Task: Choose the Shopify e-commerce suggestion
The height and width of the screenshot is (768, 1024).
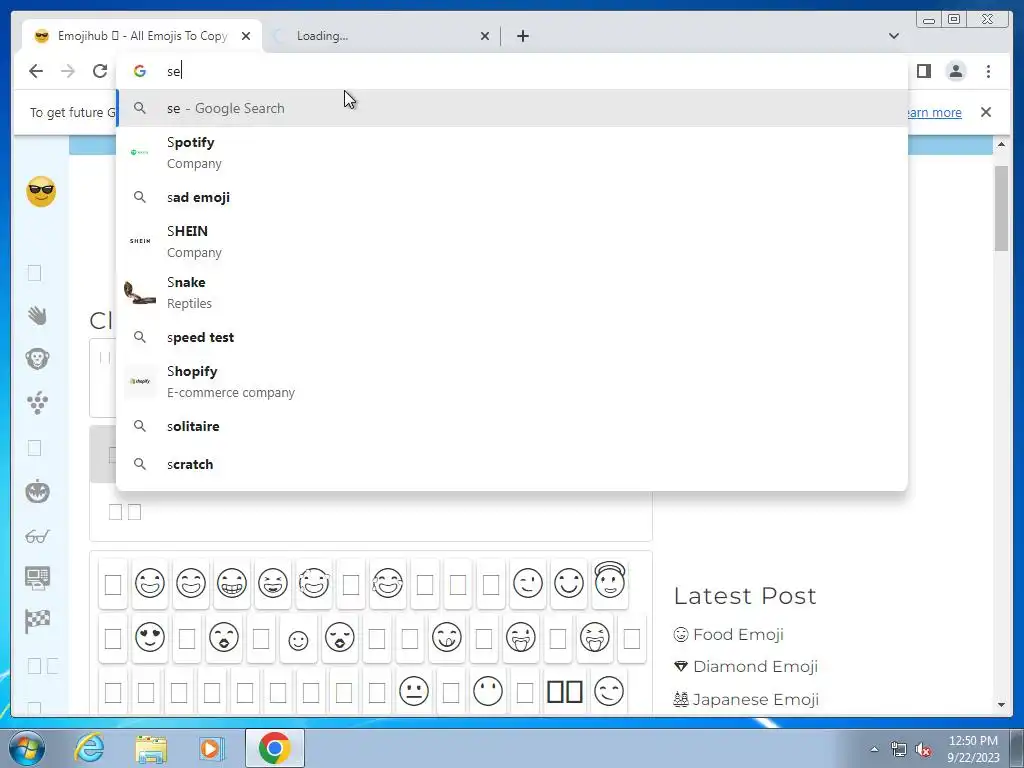Action: pyautogui.click(x=512, y=381)
